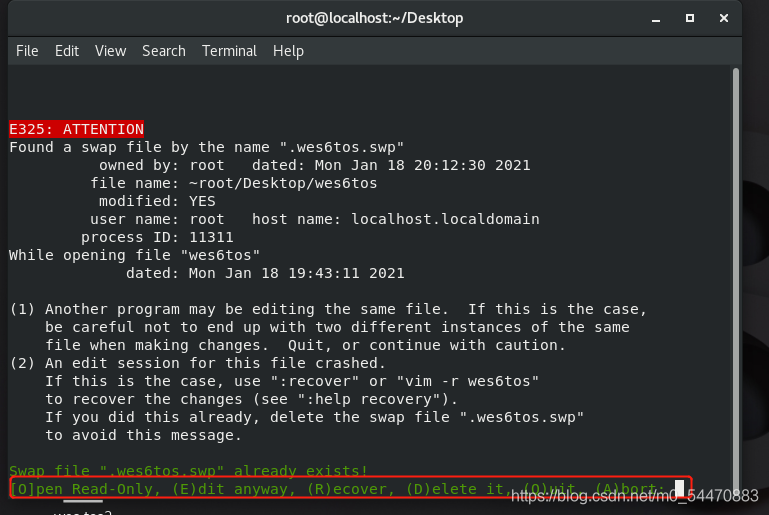Minimize the terminal window

click(x=656, y=19)
